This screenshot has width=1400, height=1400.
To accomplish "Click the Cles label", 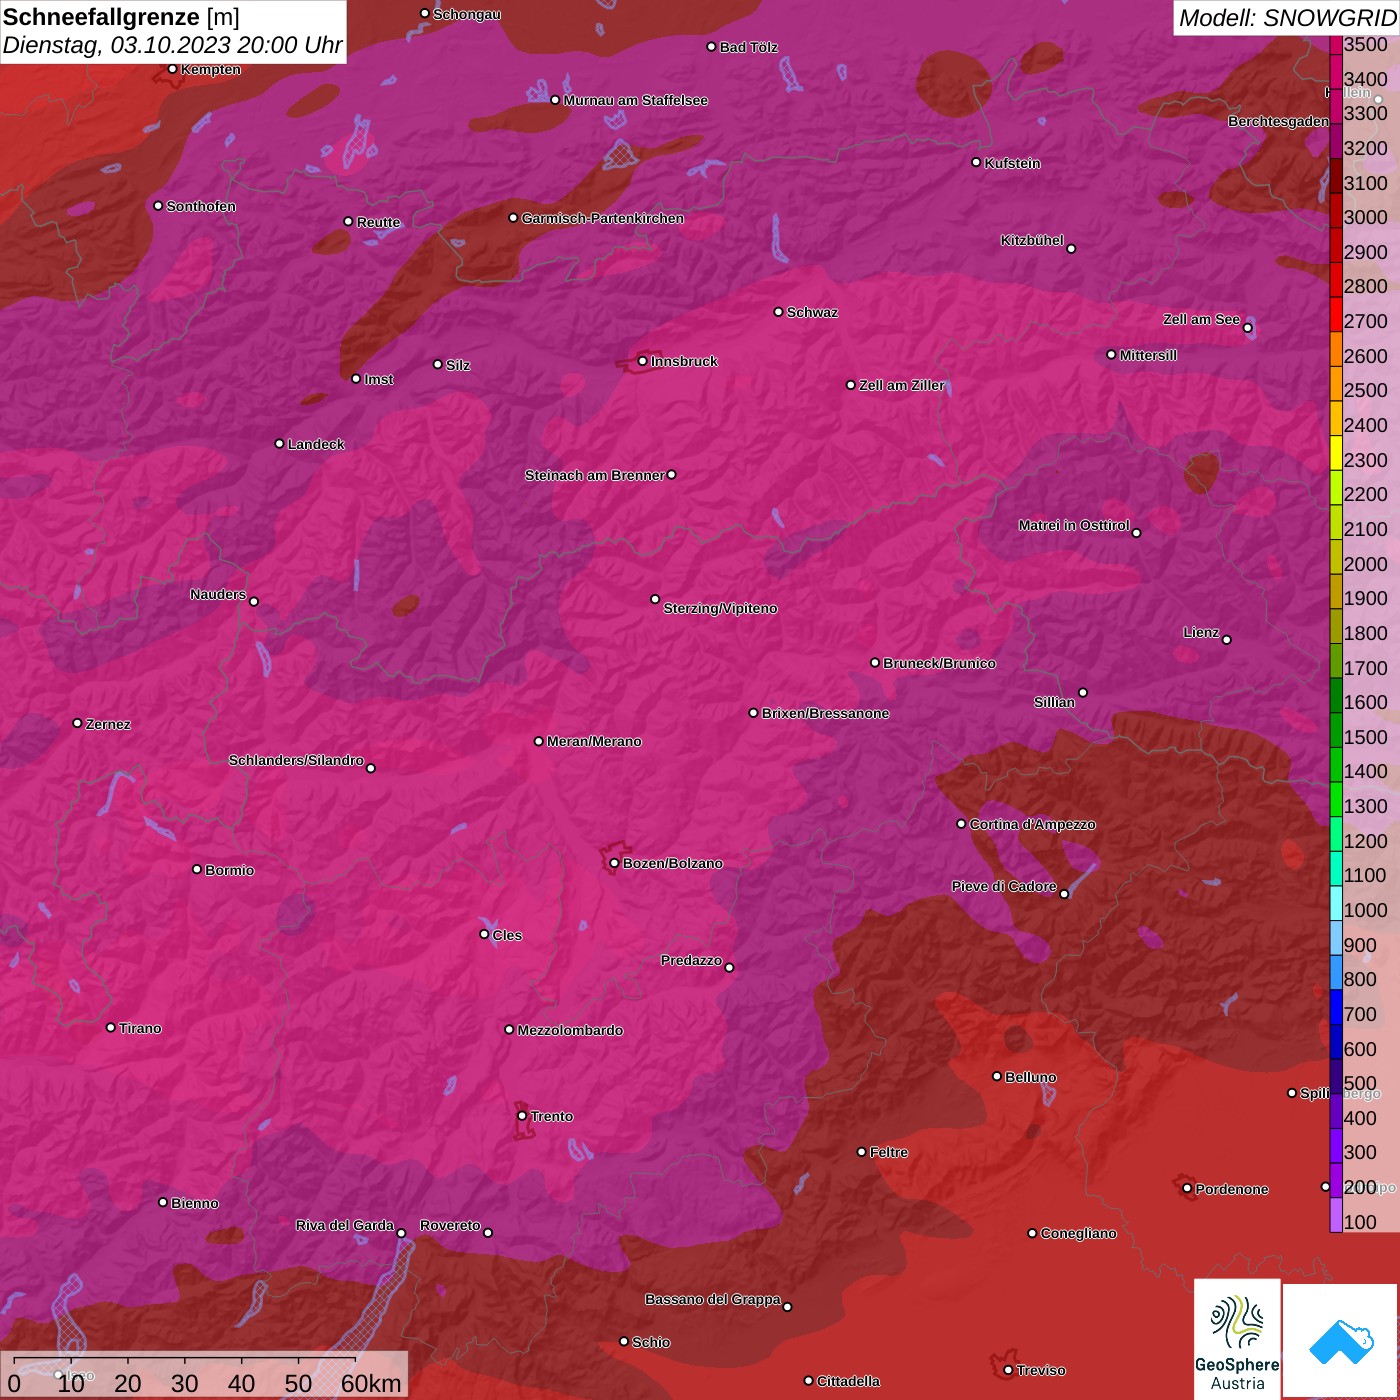I will pos(507,935).
